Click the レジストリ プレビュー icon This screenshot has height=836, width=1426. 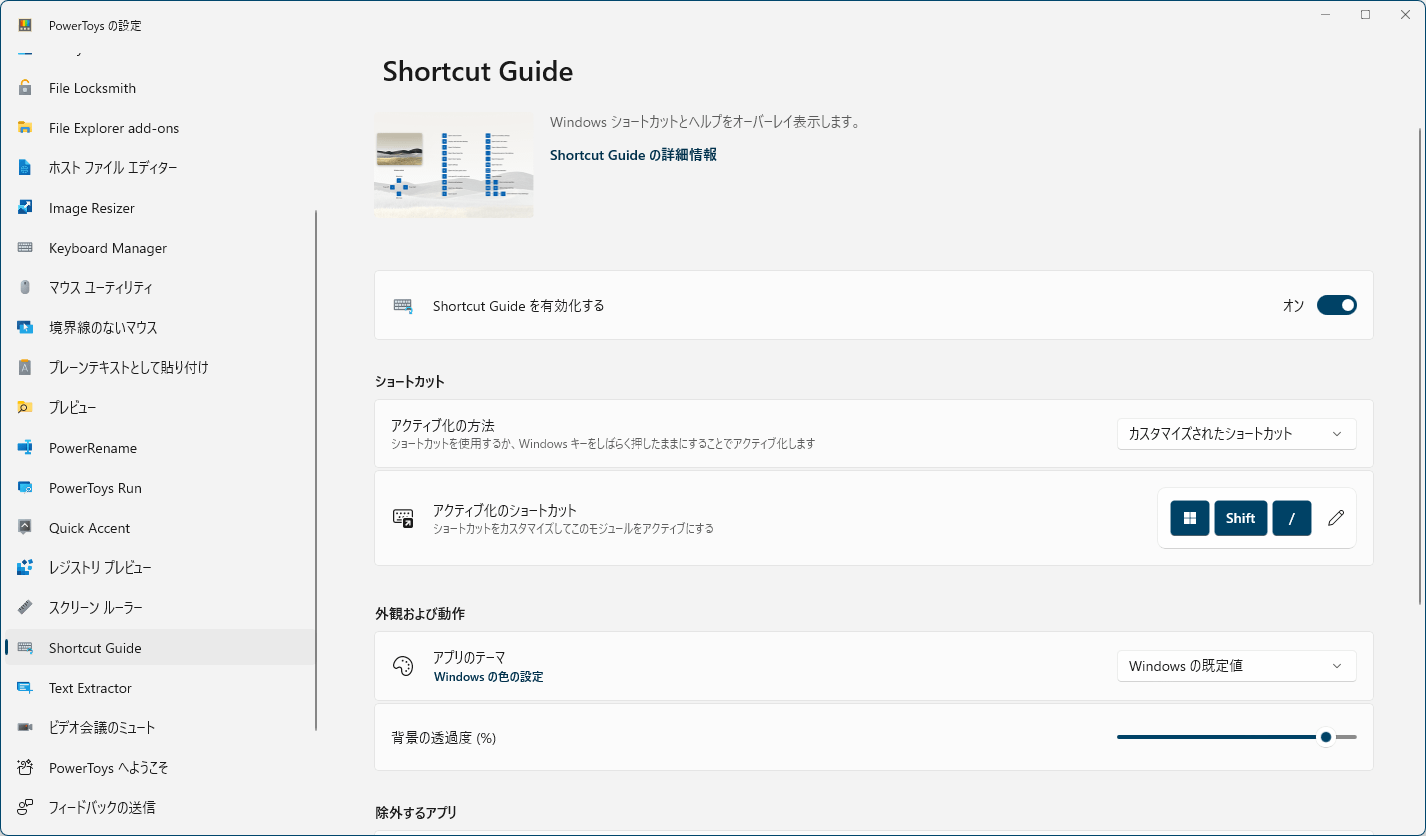(25, 568)
